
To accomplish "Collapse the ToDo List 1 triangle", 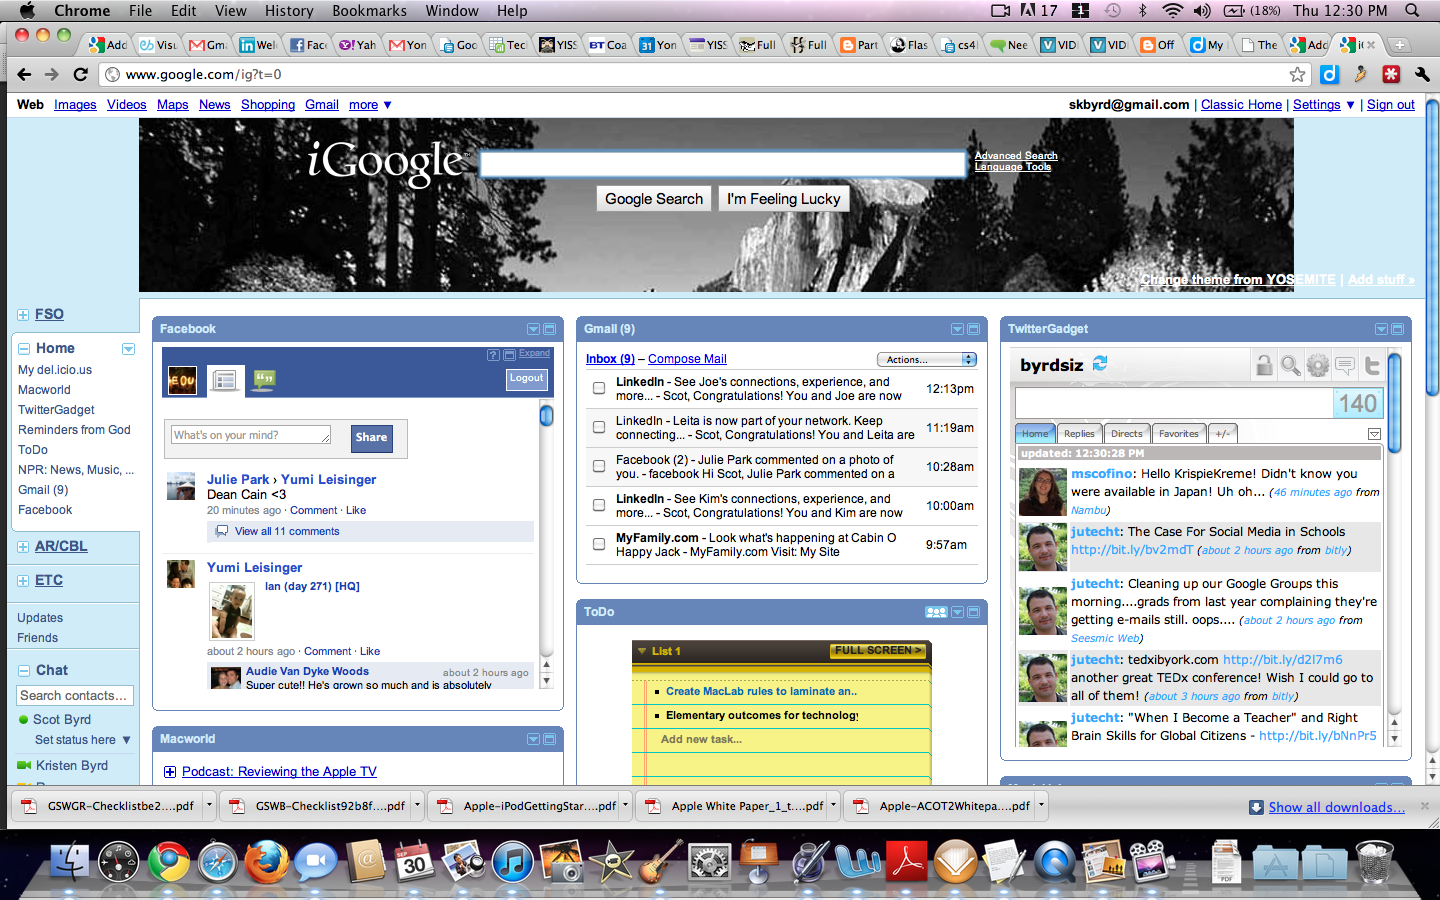I will (x=642, y=651).
